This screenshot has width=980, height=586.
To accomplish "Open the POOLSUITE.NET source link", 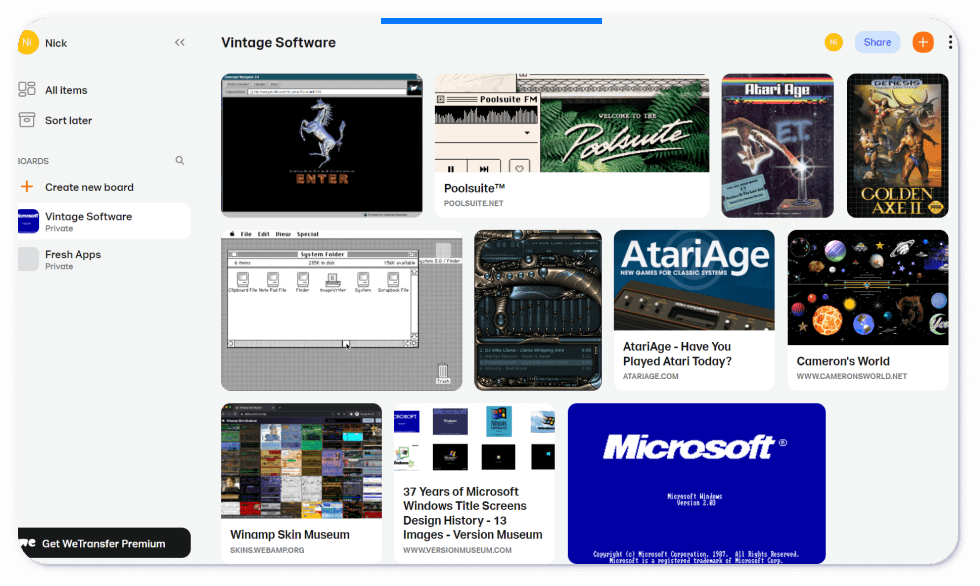I will tap(474, 203).
